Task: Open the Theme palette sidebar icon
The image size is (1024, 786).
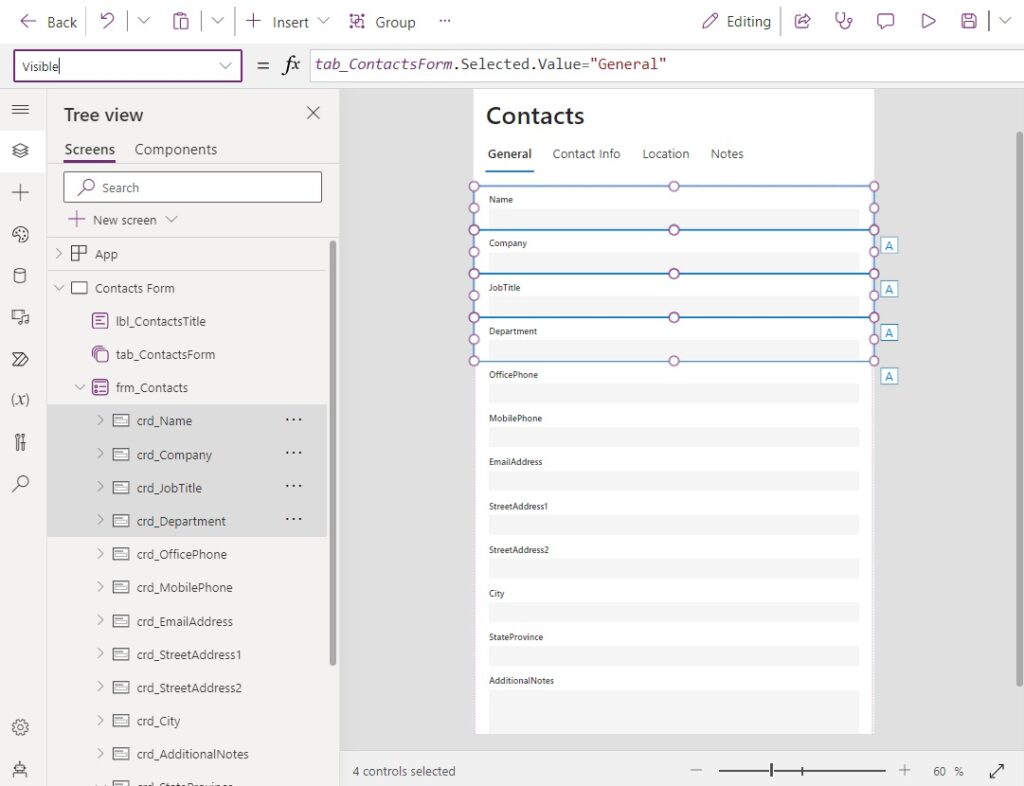Action: 20,234
